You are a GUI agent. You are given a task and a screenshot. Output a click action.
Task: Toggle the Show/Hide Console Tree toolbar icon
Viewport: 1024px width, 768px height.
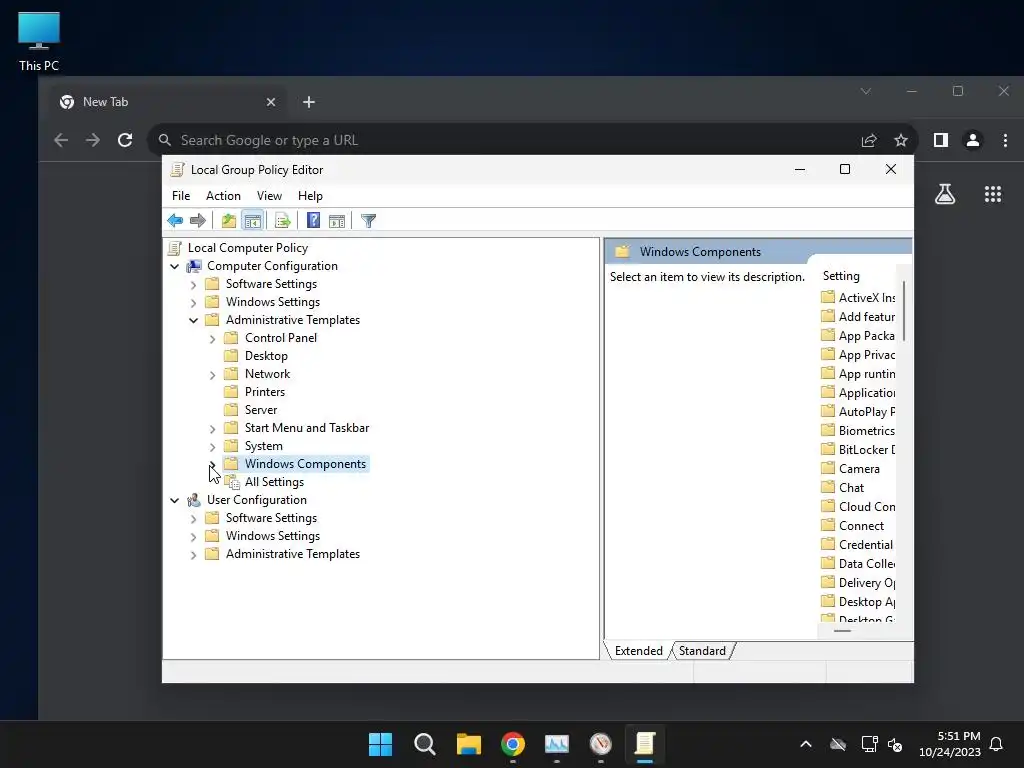(253, 221)
